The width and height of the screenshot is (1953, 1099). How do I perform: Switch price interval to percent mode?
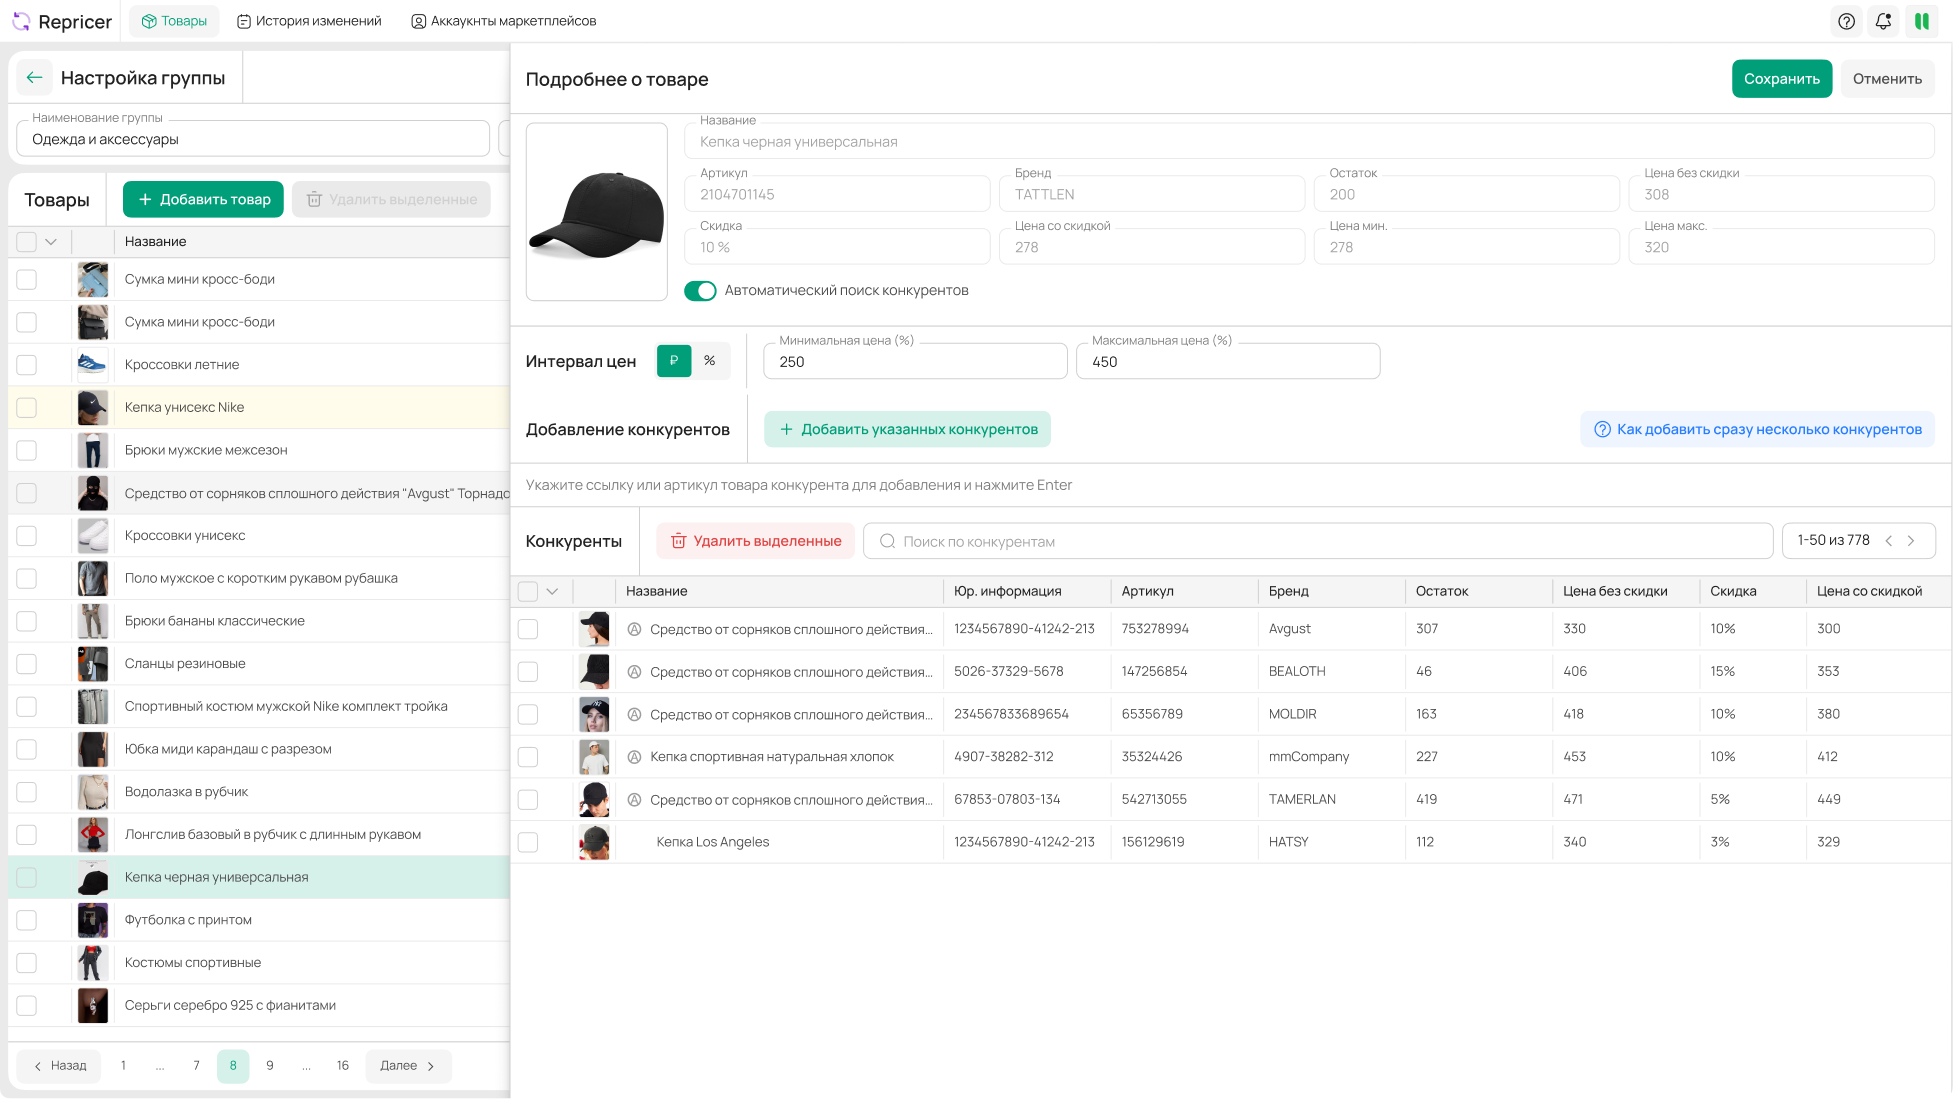pos(709,361)
